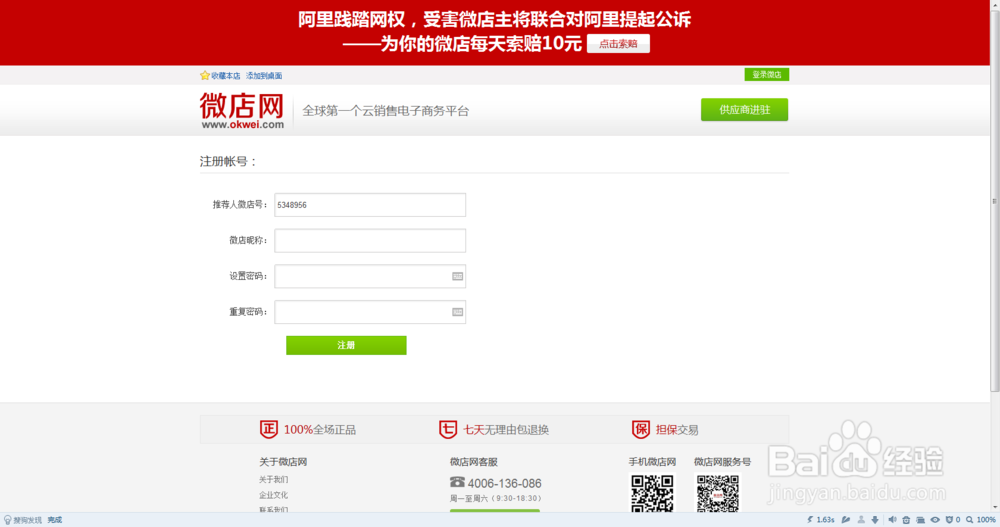Select the phone number 4006-136-086
The width and height of the screenshot is (1000, 527).
[504, 484]
